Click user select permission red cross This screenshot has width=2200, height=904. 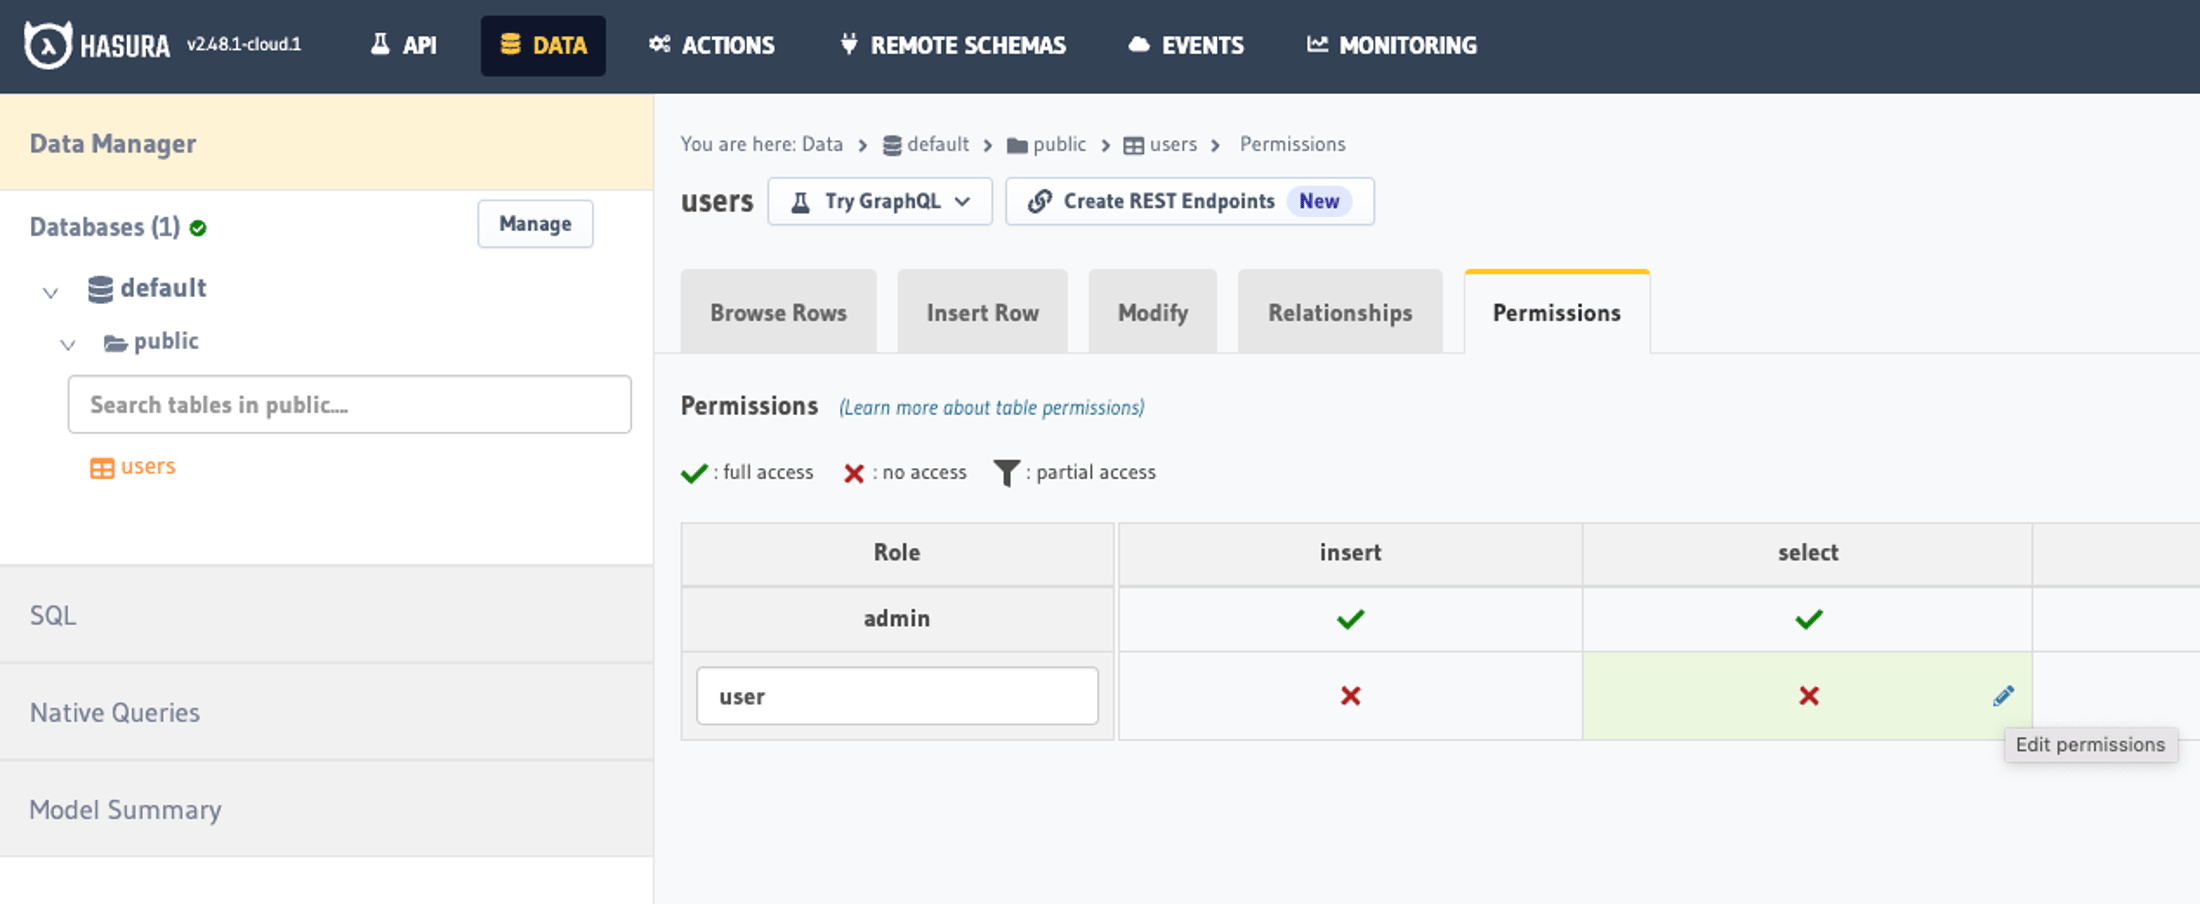click(x=1808, y=696)
